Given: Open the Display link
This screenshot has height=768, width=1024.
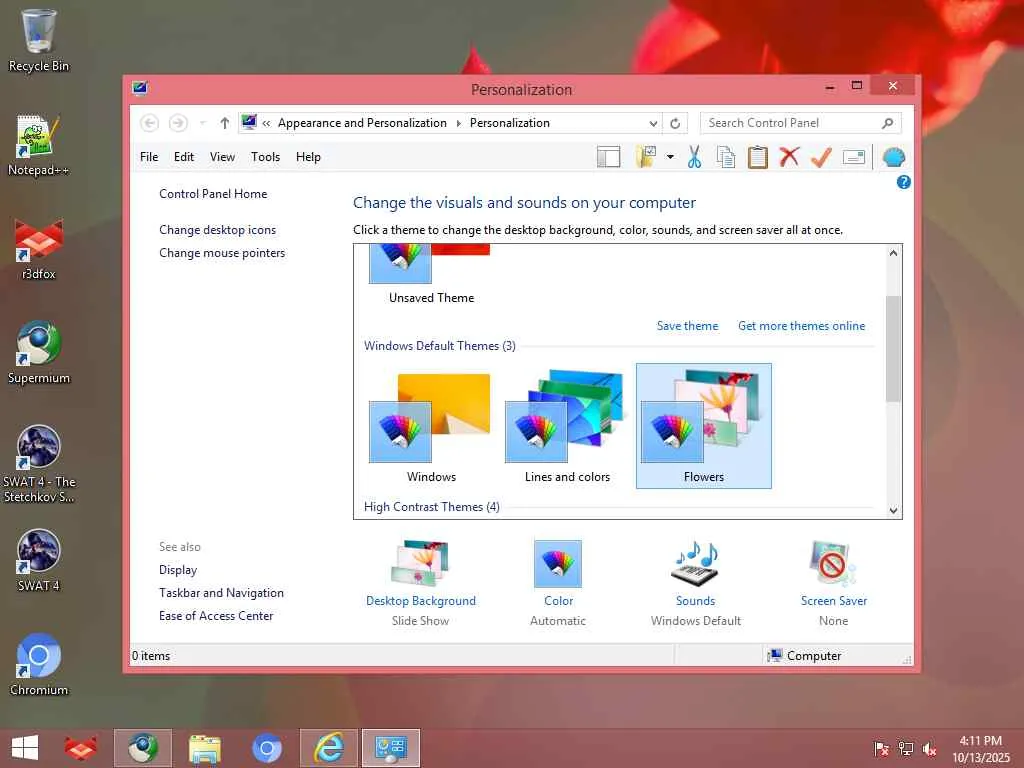Looking at the screenshot, I should 178,570.
